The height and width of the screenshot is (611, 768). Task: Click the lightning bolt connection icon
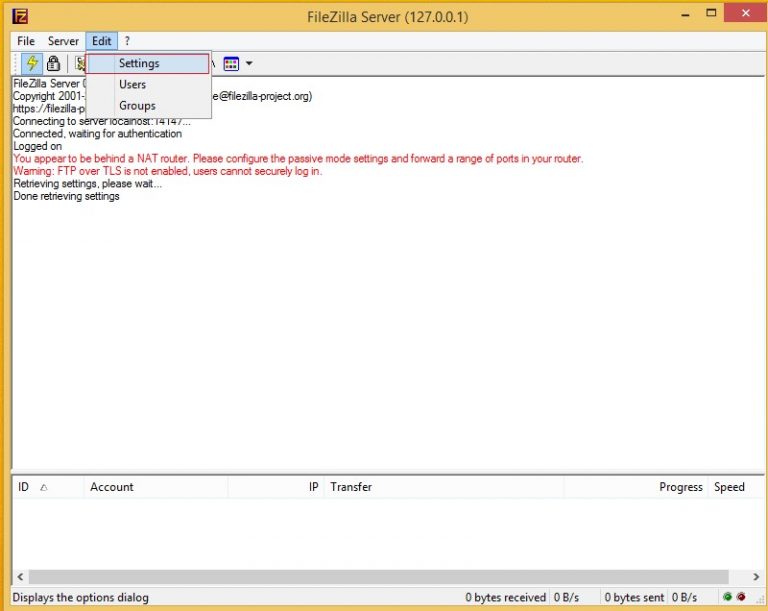click(x=31, y=63)
